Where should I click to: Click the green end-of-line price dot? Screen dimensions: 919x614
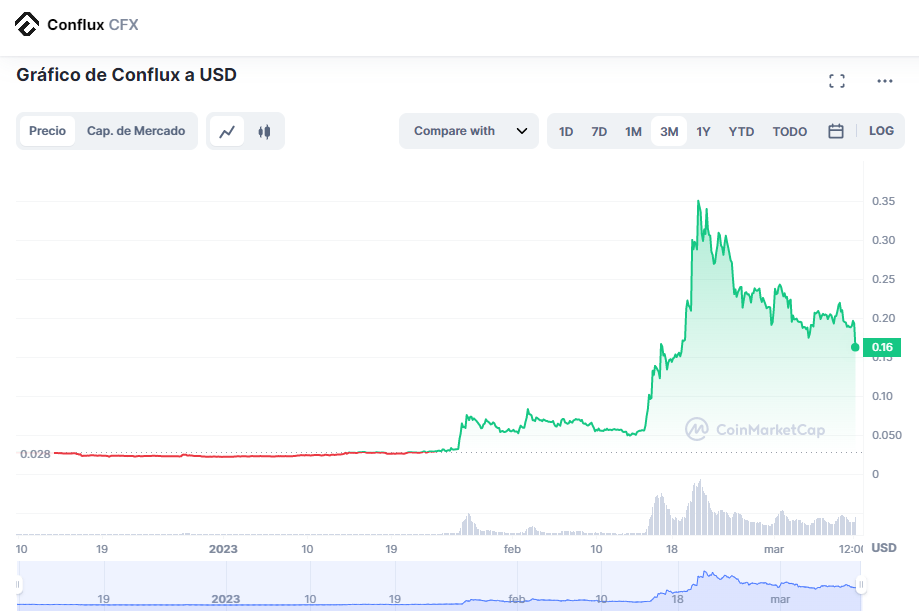tap(855, 347)
